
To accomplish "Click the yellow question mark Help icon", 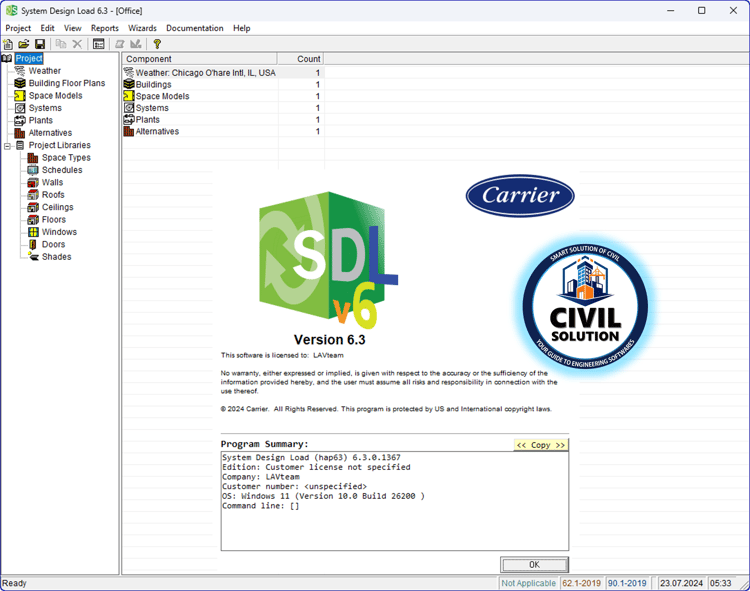I will 157,44.
